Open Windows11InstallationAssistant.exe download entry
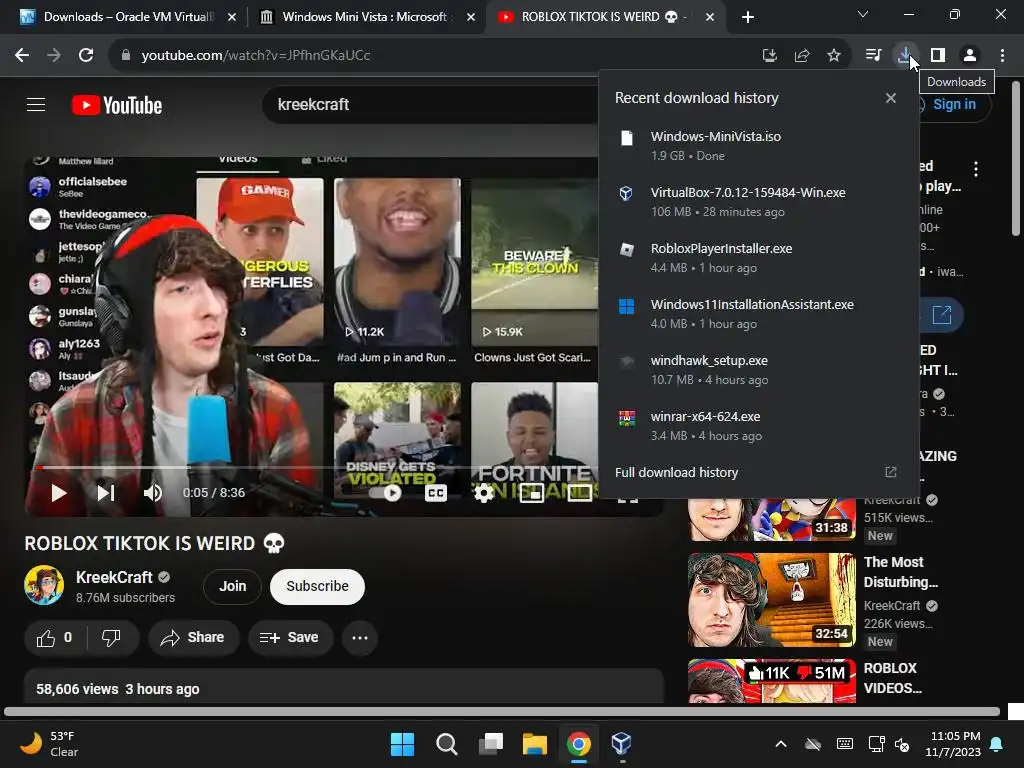 pyautogui.click(x=759, y=314)
